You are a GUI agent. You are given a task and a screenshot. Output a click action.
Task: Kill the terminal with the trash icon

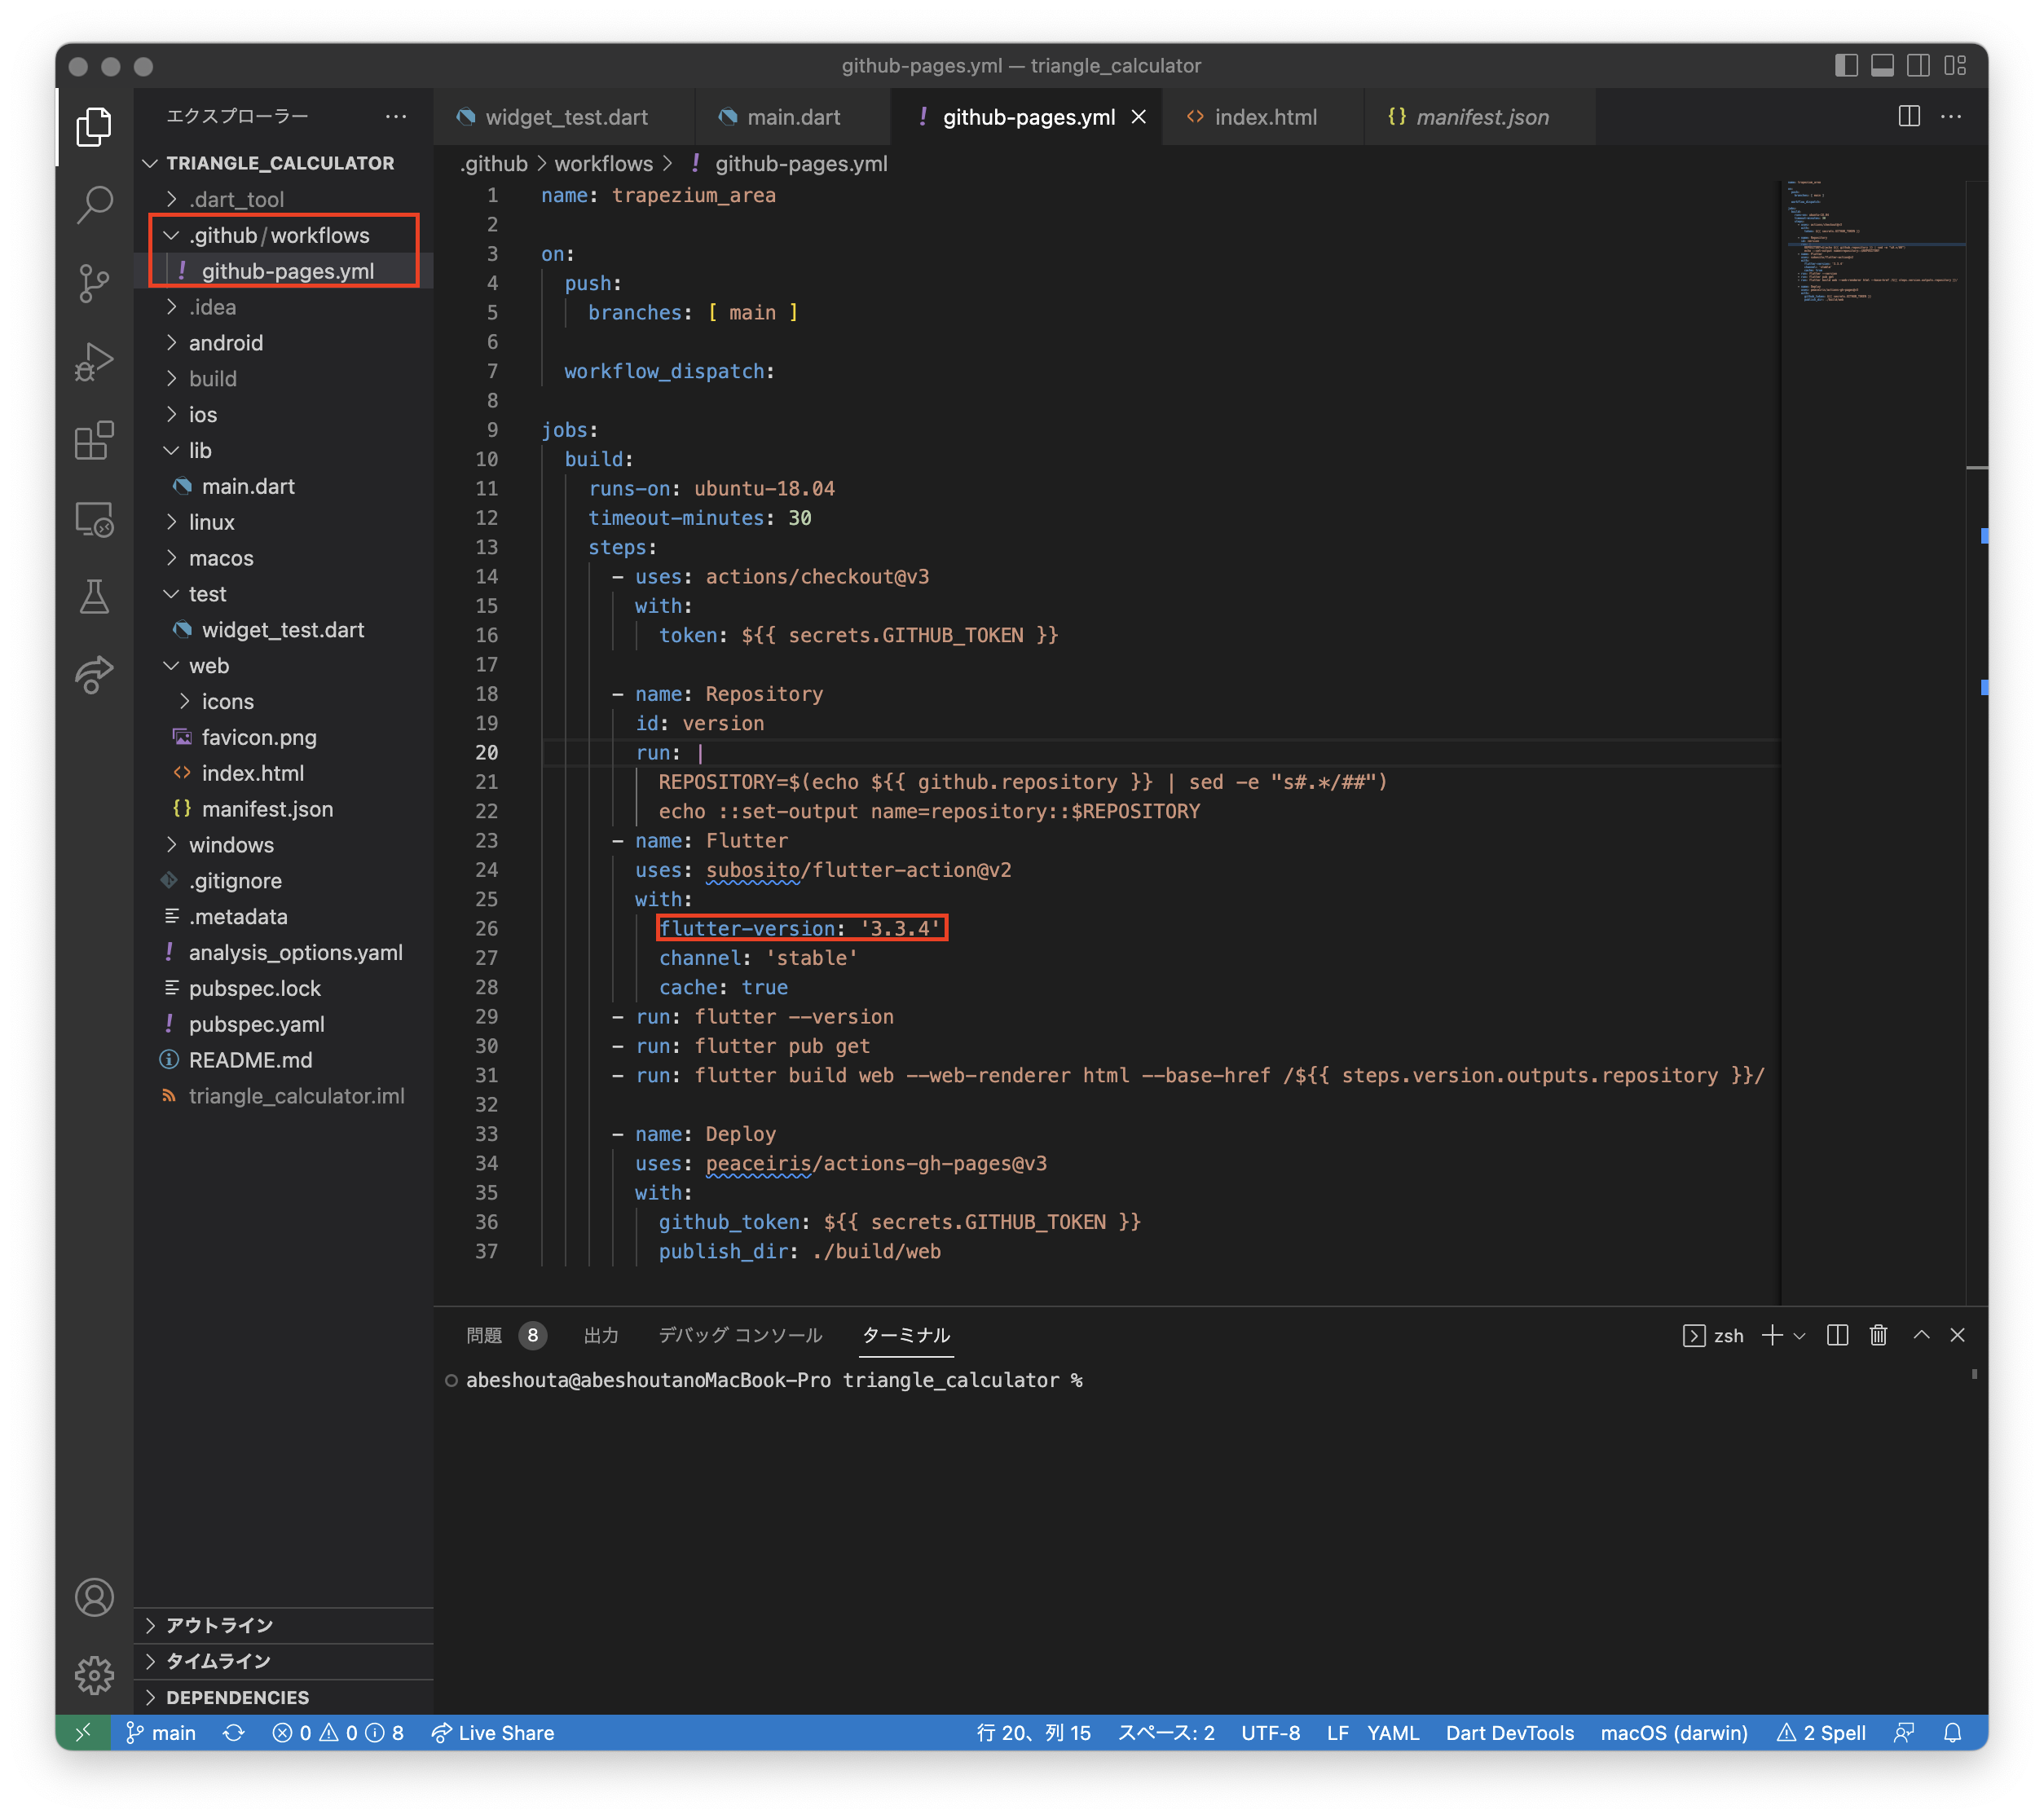(x=1878, y=1335)
